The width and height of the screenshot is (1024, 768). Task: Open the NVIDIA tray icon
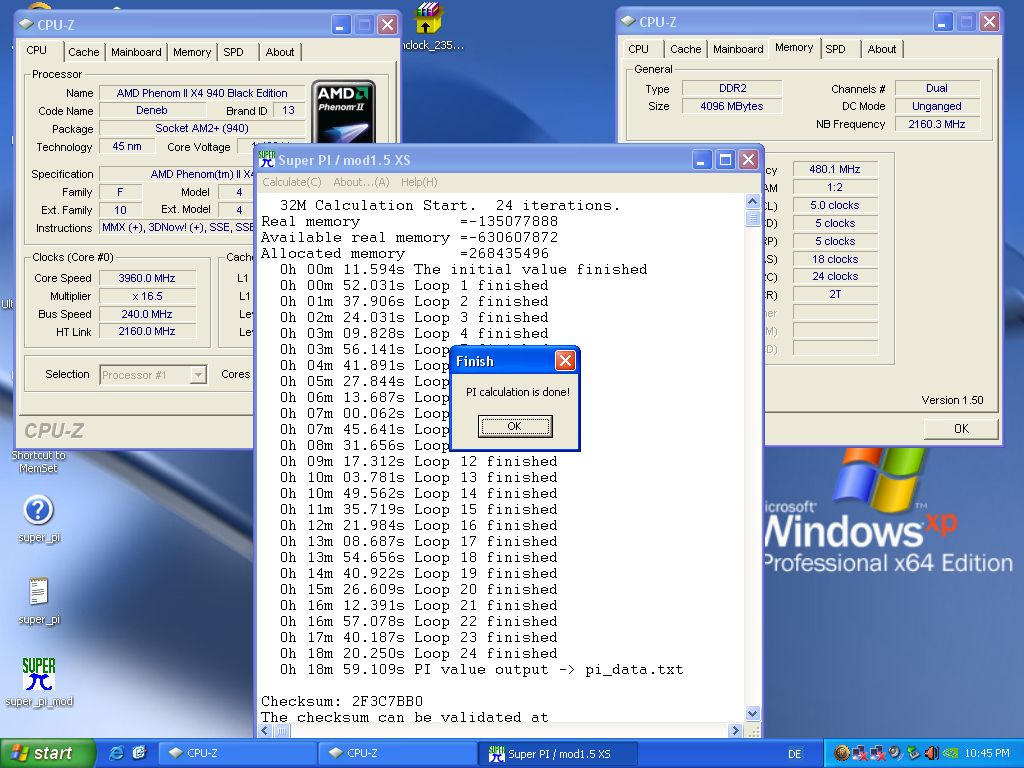(950, 754)
